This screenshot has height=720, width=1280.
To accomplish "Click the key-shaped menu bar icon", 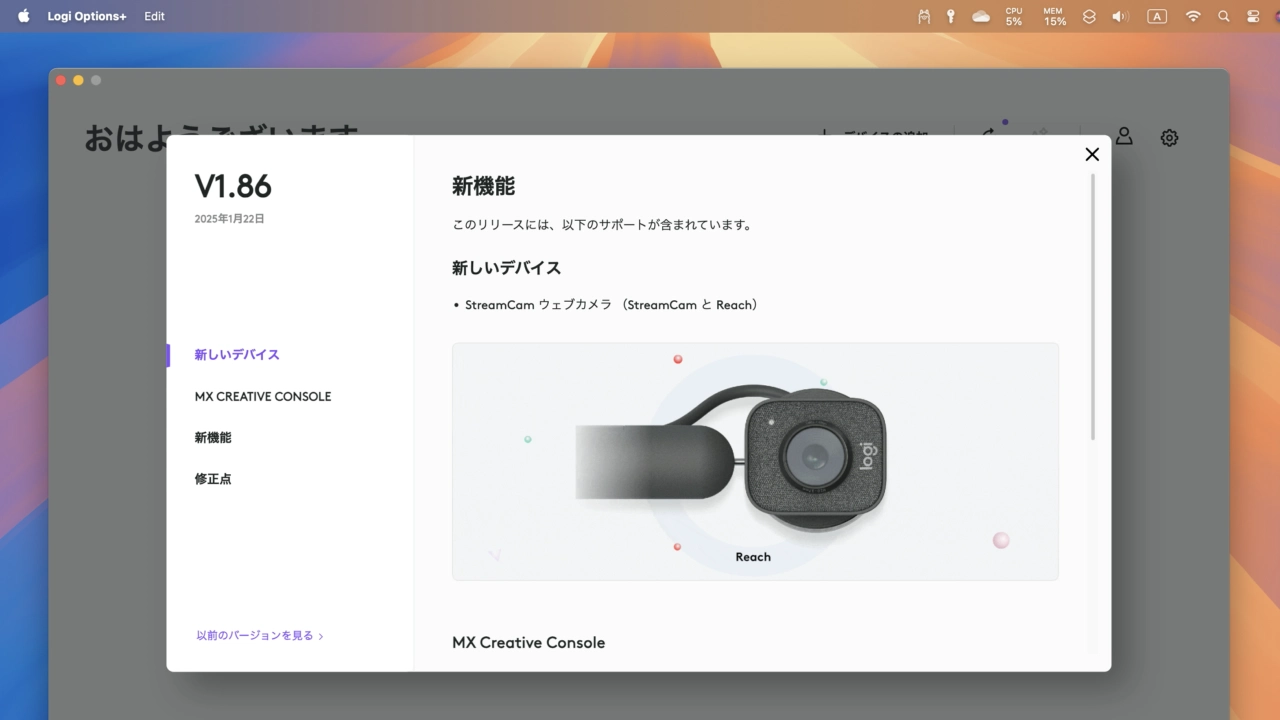I will [951, 16].
